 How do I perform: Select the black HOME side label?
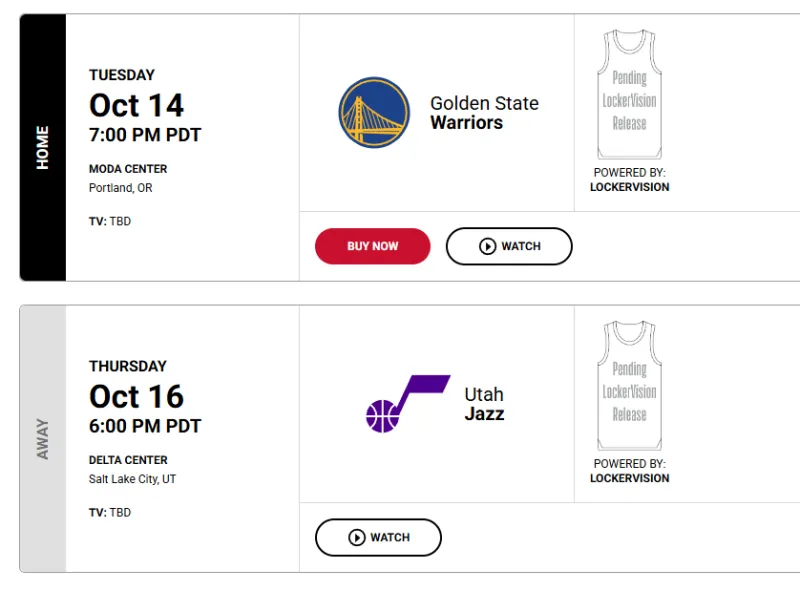[43, 147]
